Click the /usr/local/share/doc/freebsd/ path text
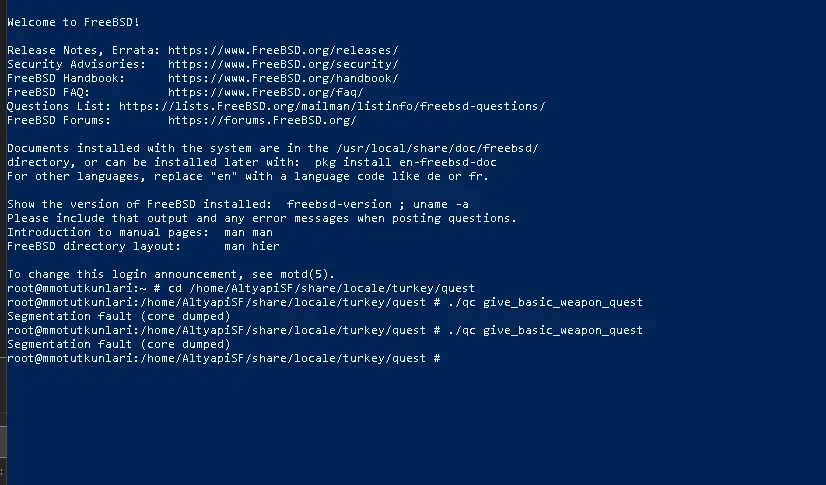Image resolution: width=826 pixels, height=485 pixels. 437,149
